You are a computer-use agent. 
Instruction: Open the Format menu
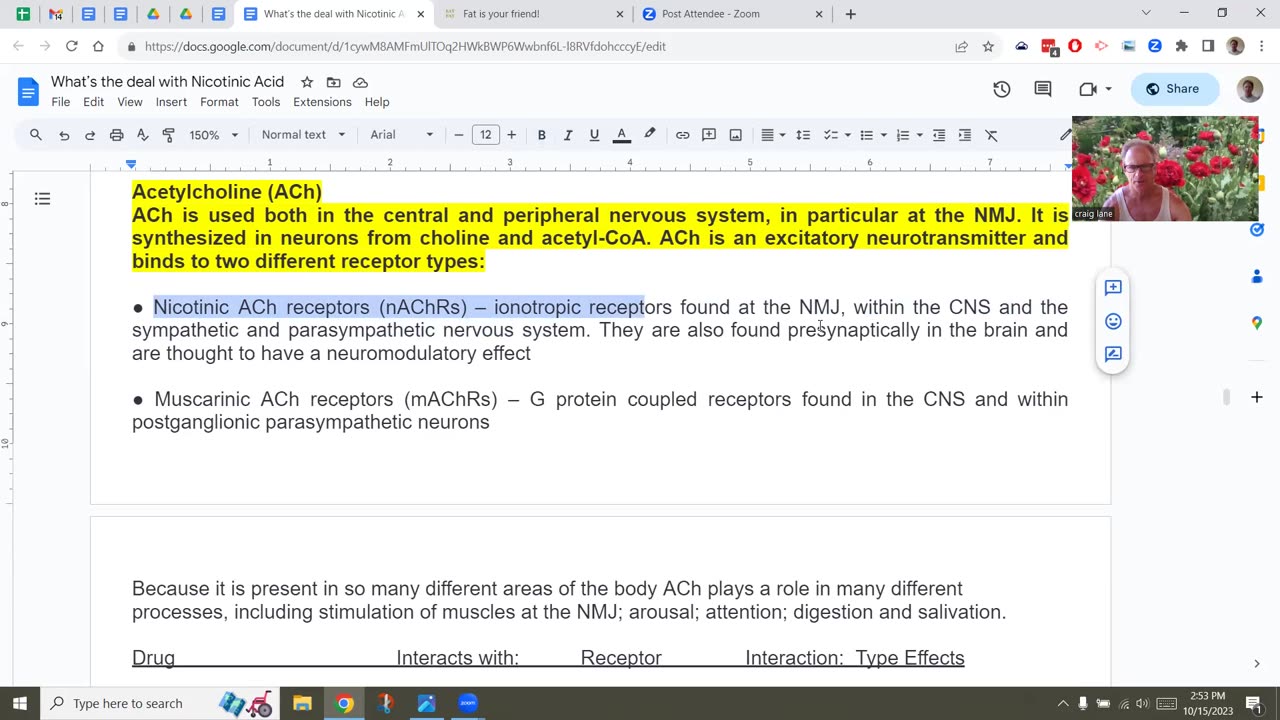(219, 102)
